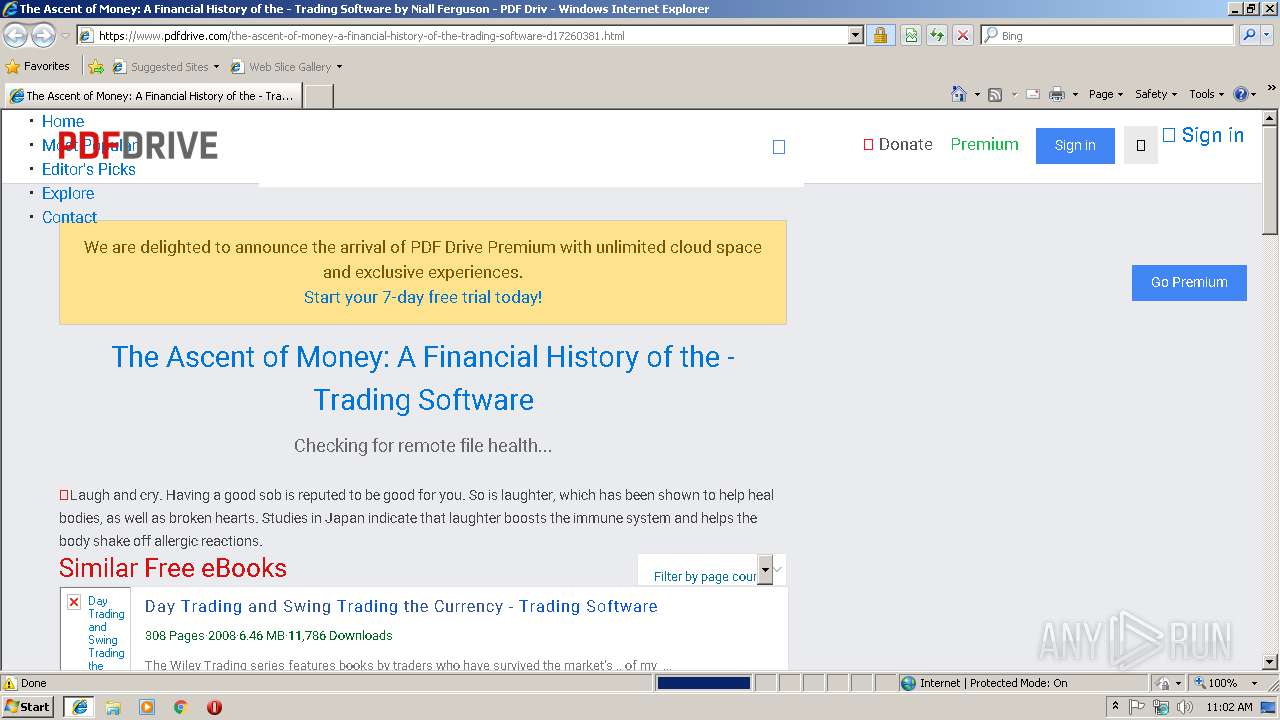Click the Refresh page icon
The height and width of the screenshot is (720, 1280).
pyautogui.click(x=937, y=35)
